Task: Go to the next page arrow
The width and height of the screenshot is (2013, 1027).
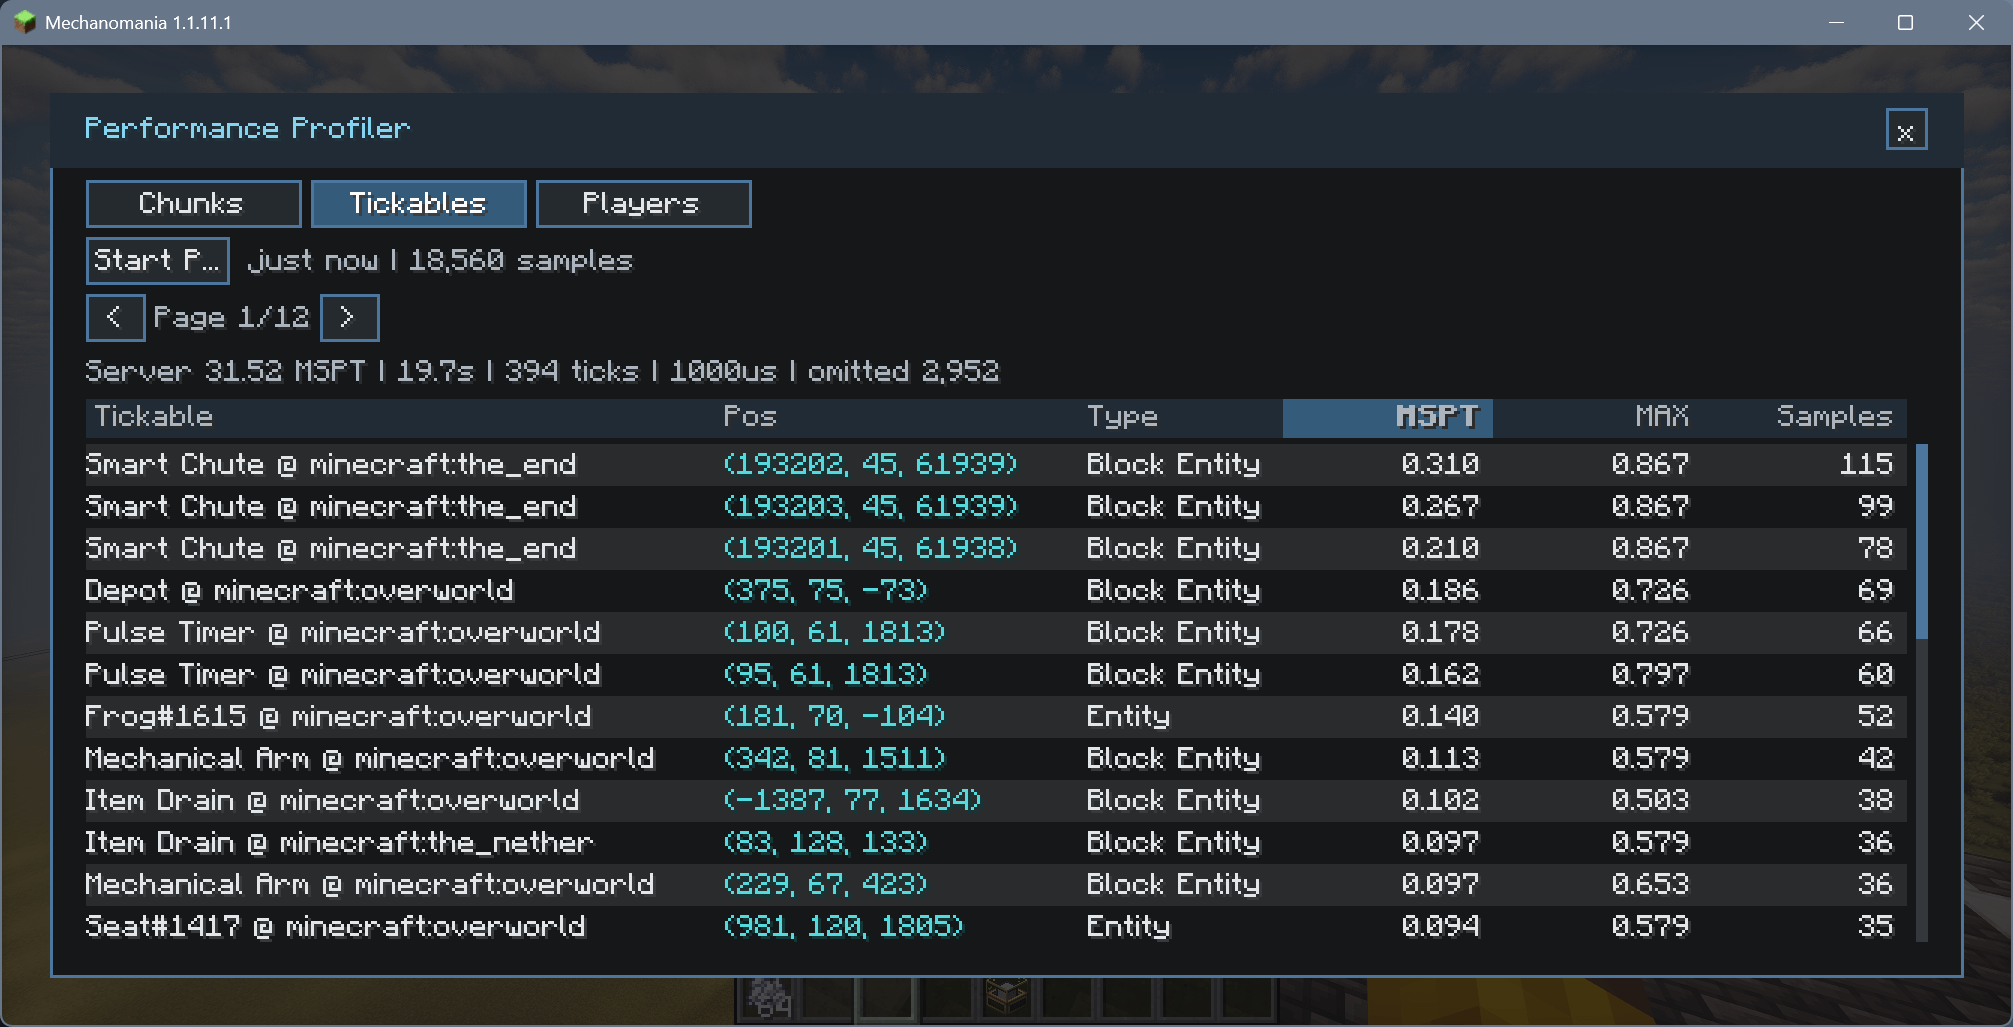Action: pyautogui.click(x=349, y=318)
